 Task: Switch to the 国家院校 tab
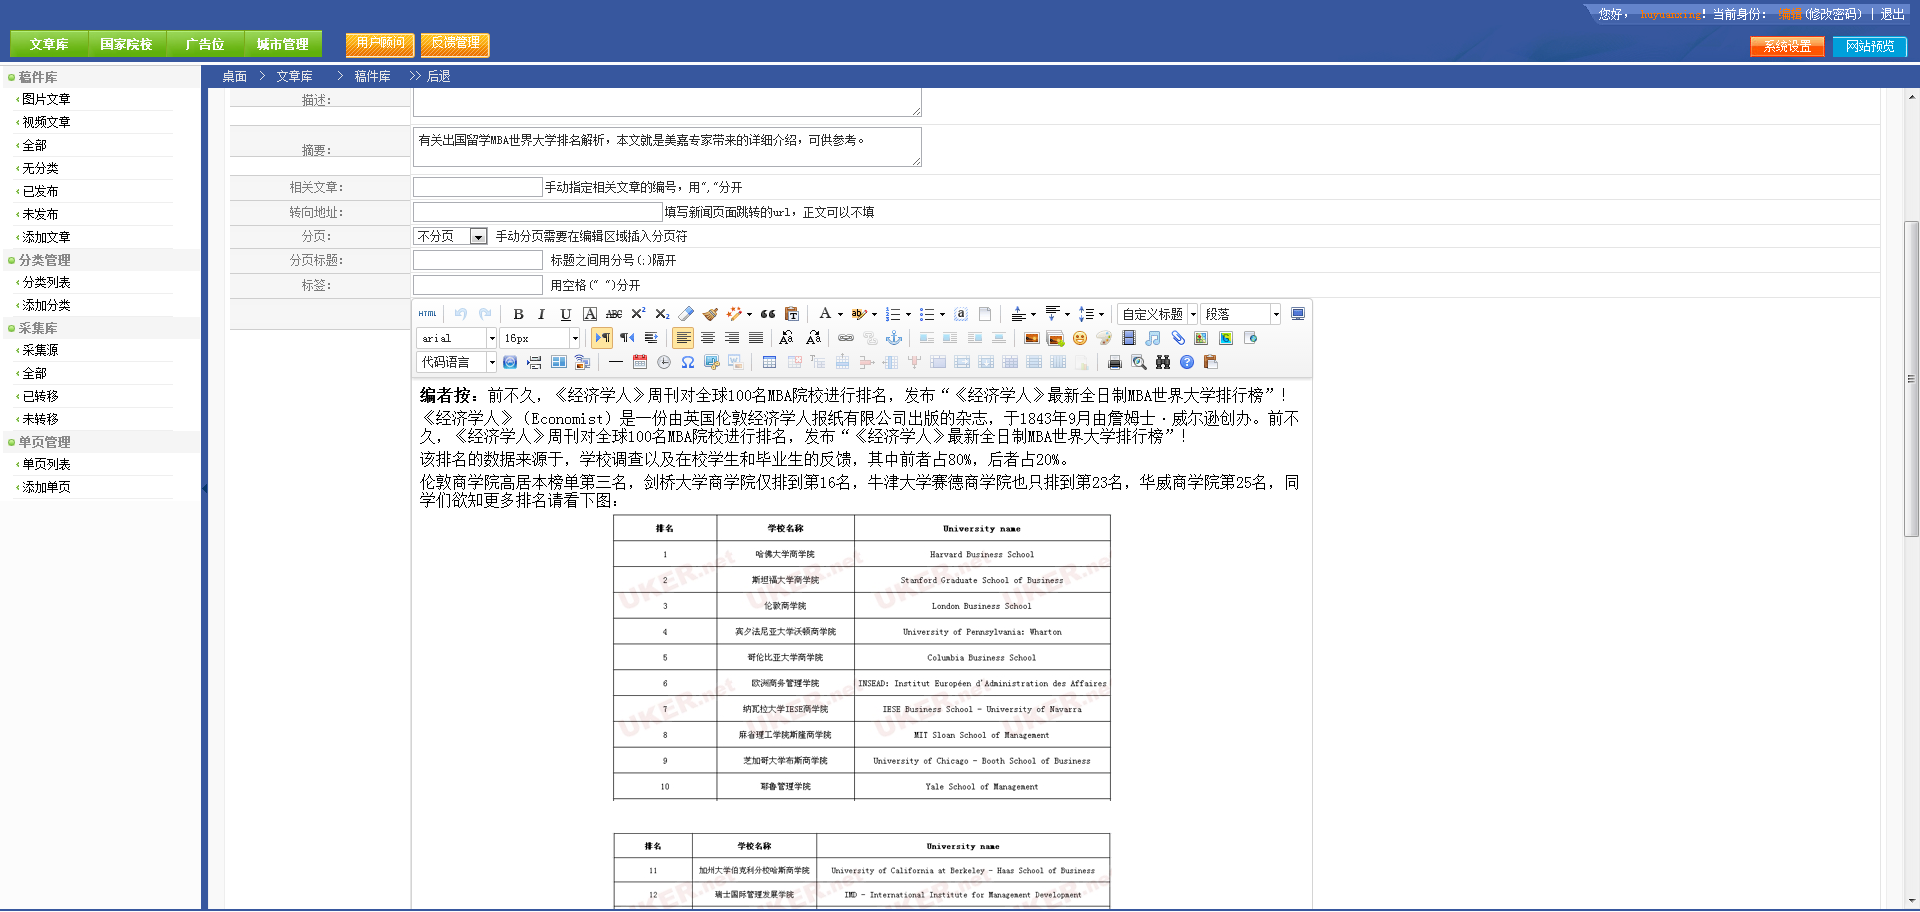[126, 44]
